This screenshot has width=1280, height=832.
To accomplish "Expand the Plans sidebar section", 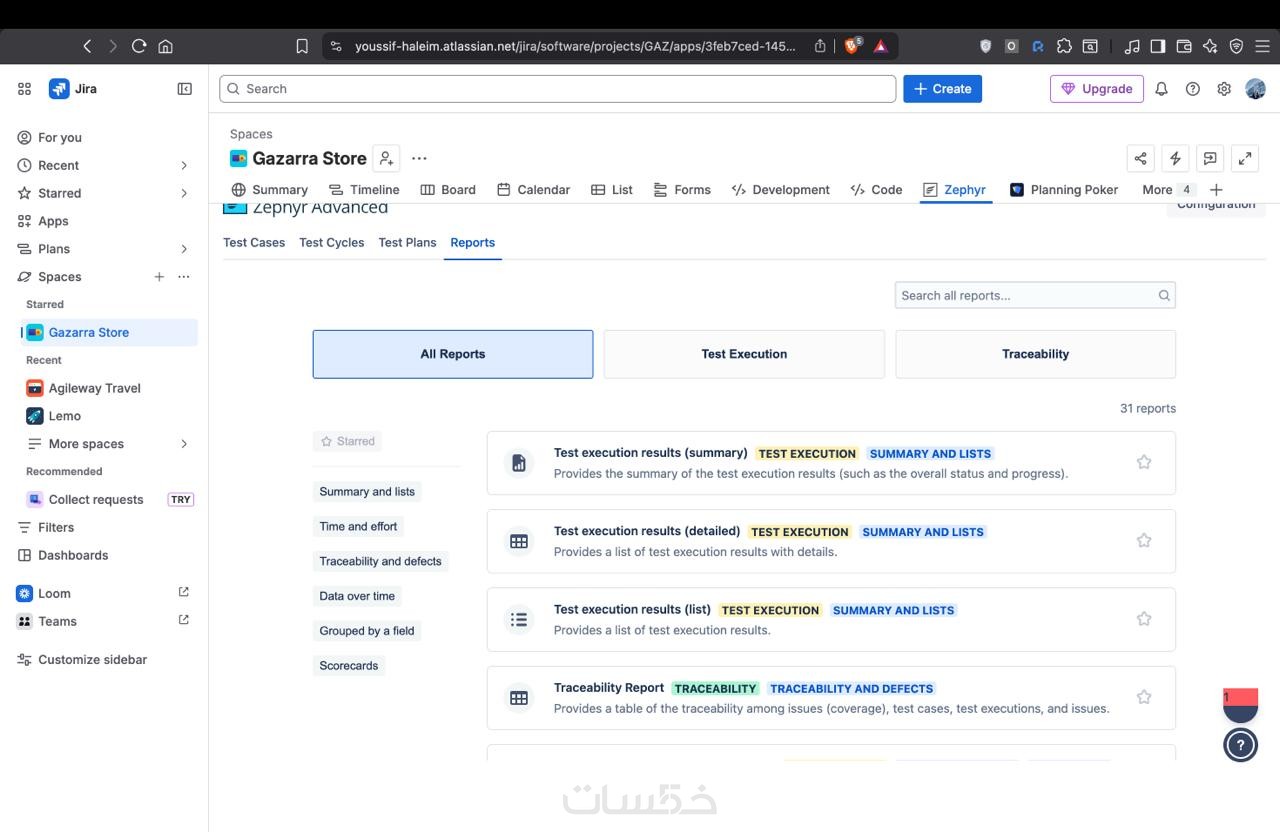I will tap(184, 249).
